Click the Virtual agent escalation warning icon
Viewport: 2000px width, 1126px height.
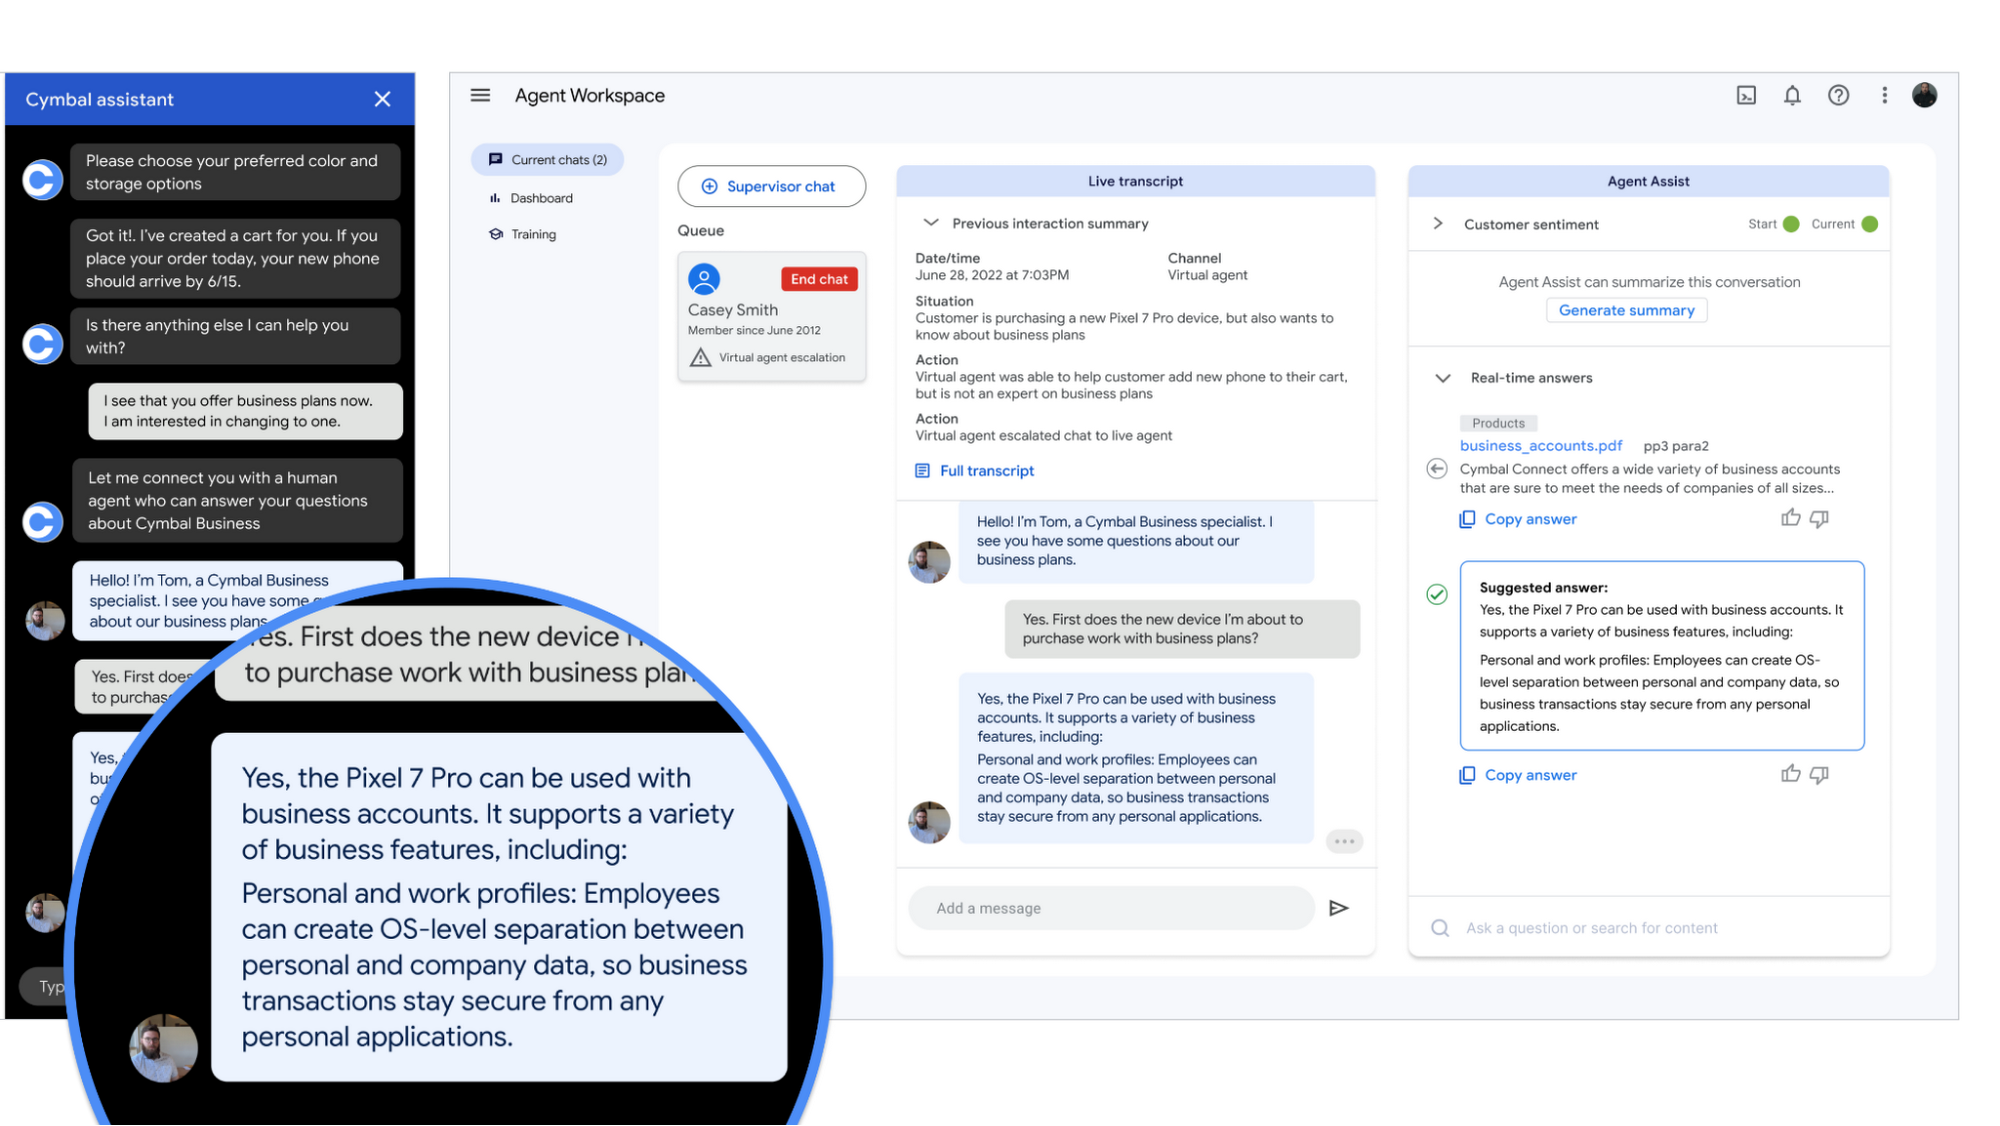click(700, 358)
